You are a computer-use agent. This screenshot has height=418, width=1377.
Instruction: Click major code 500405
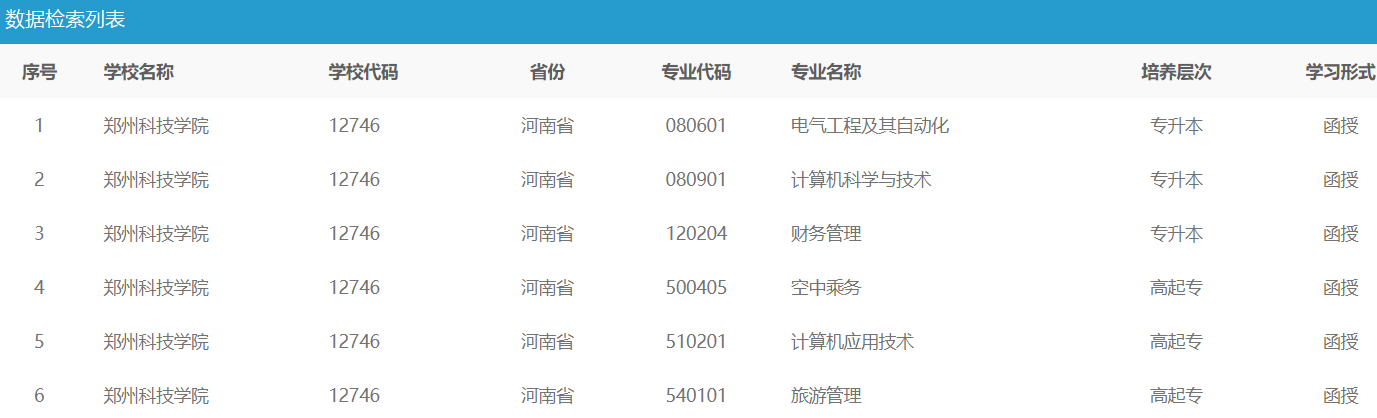click(x=696, y=288)
